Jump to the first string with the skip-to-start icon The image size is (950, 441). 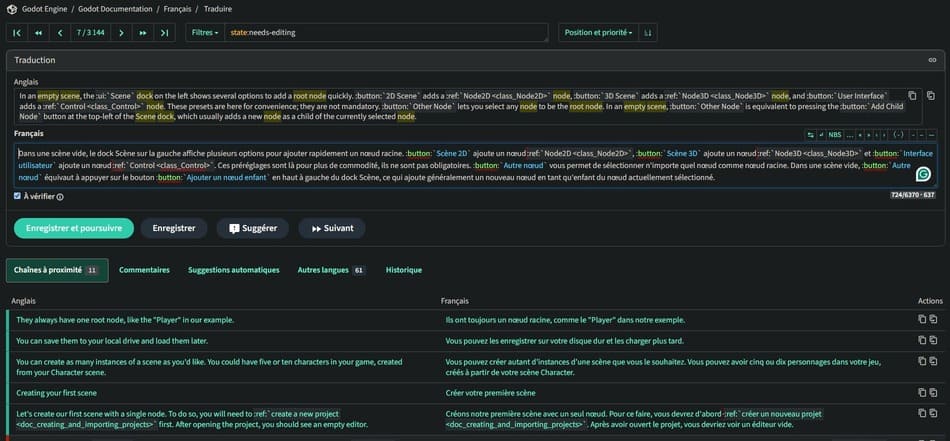point(17,33)
